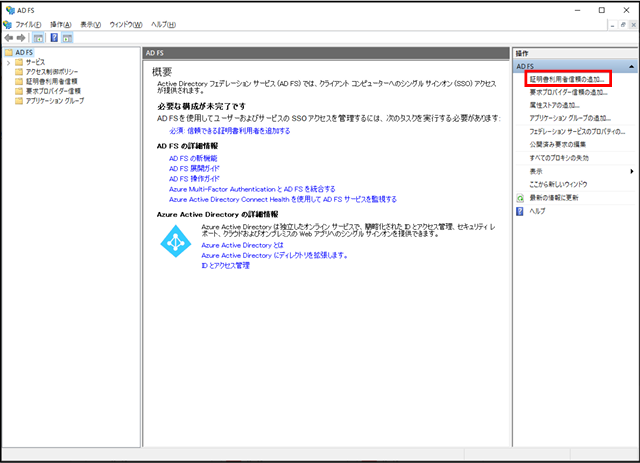Click the 要求プロバイダー信頼 folder icon in the tree
The image size is (640, 463).
pyautogui.click(x=19, y=91)
